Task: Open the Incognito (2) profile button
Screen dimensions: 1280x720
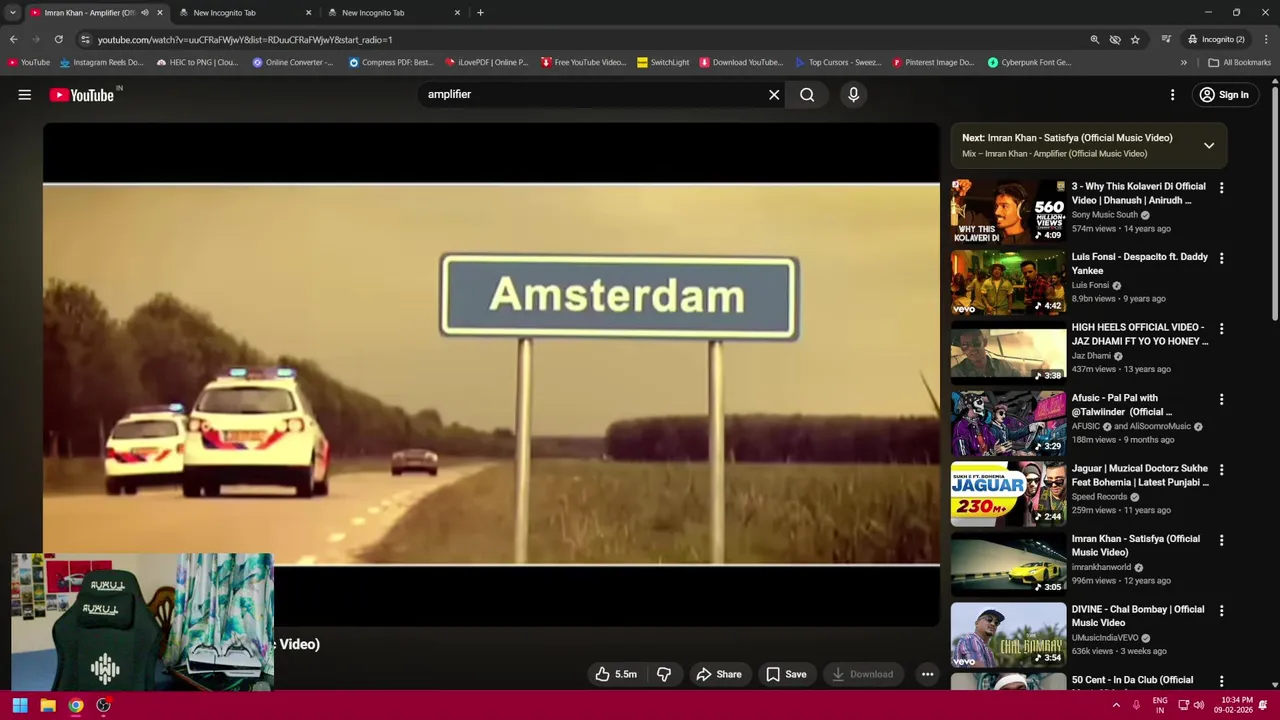Action: click(1216, 39)
